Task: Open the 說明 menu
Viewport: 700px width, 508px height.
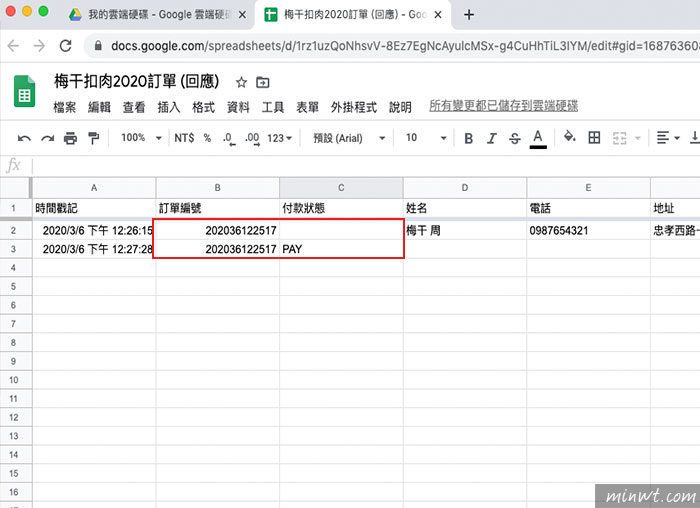Action: click(400, 107)
